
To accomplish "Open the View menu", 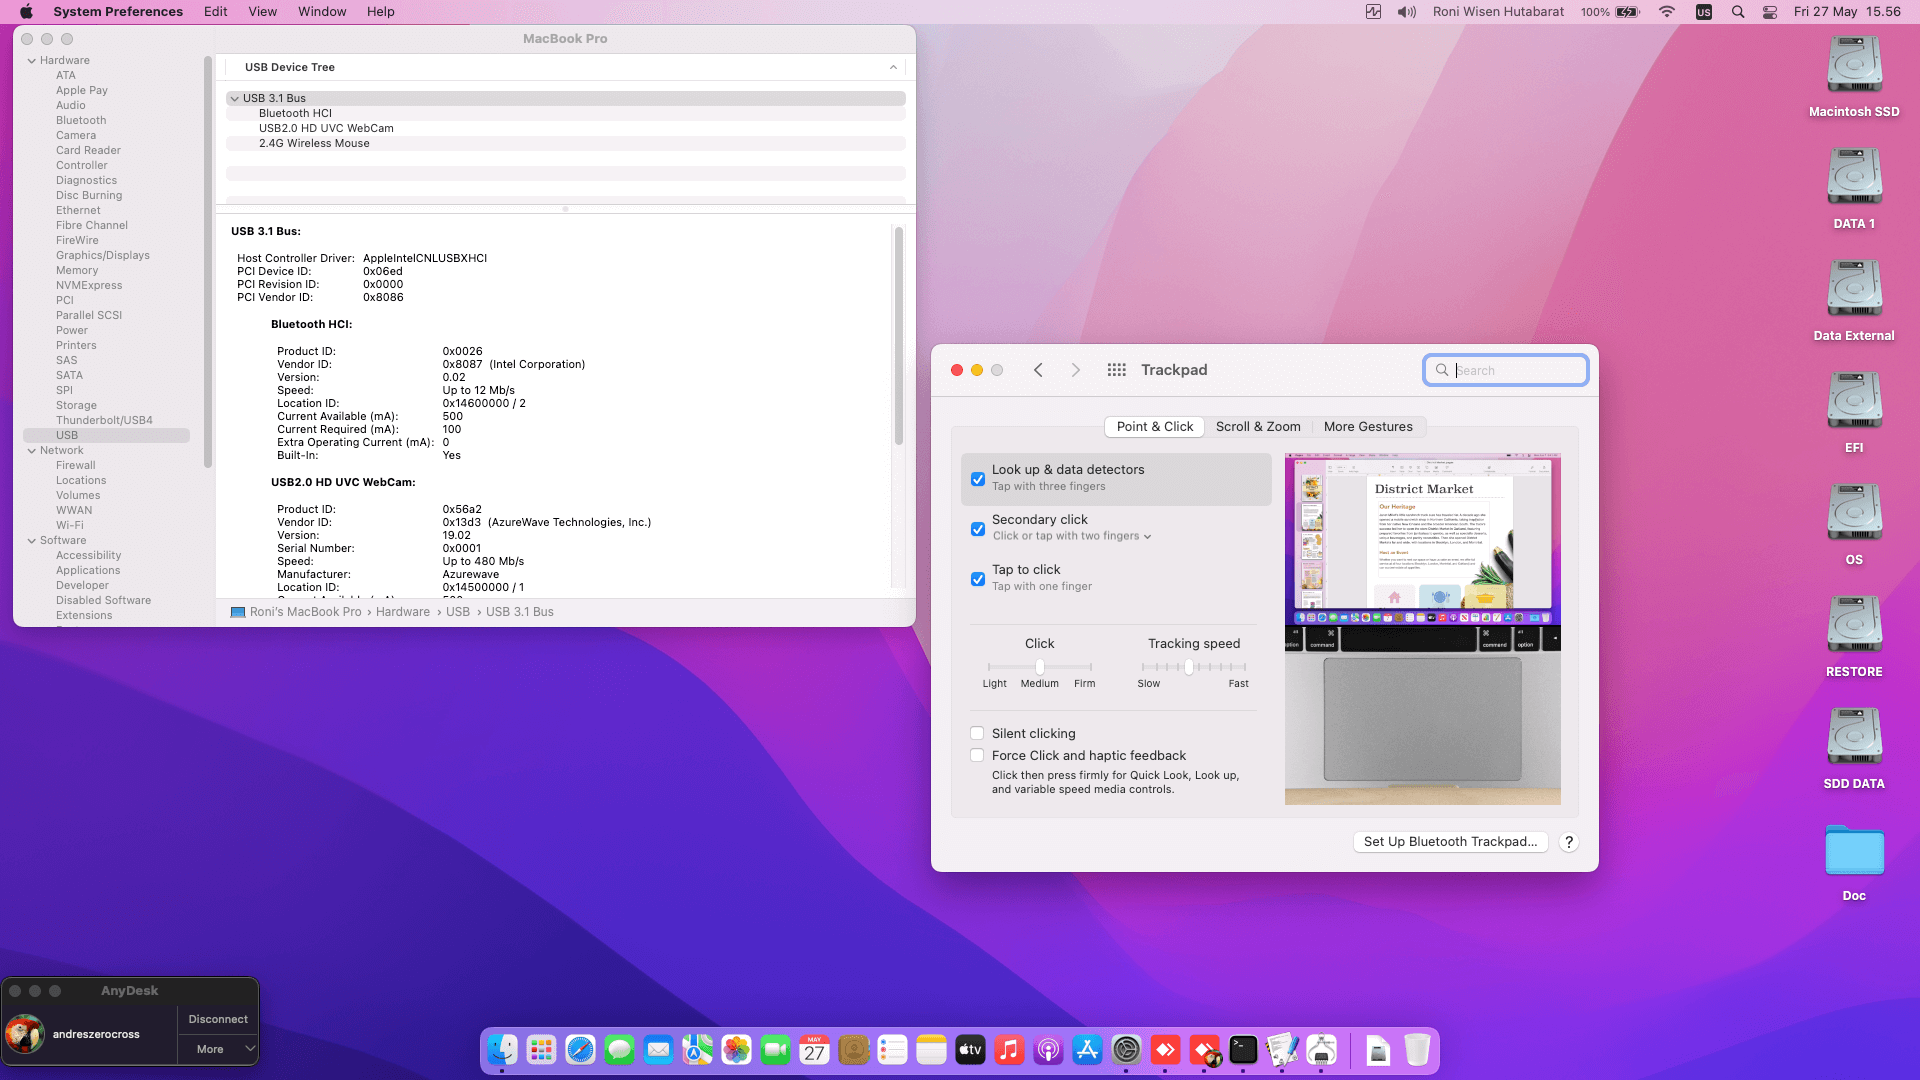I will 262,12.
